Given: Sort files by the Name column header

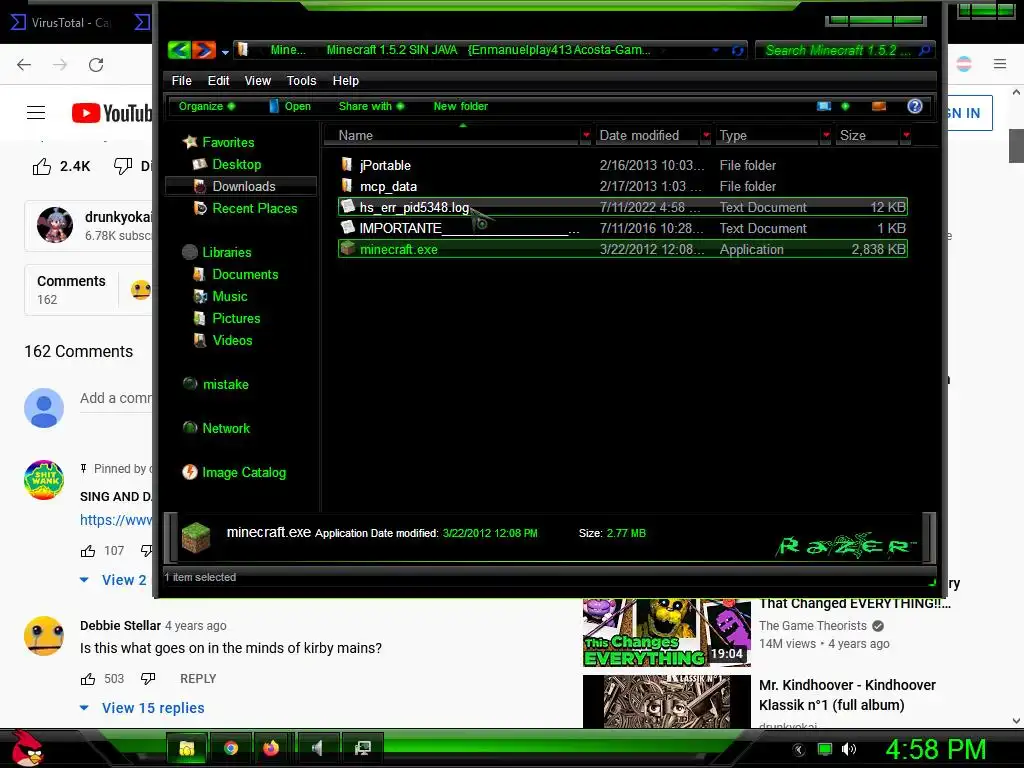Looking at the screenshot, I should pos(356,135).
